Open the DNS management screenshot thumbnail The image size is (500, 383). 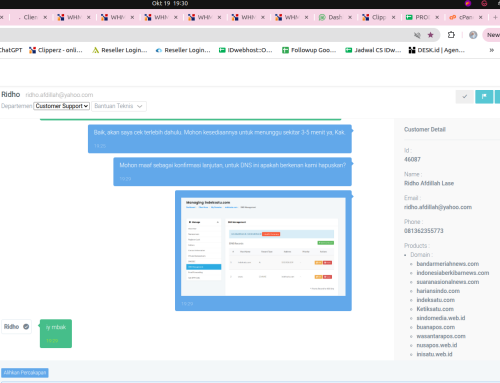pyautogui.click(x=263, y=247)
